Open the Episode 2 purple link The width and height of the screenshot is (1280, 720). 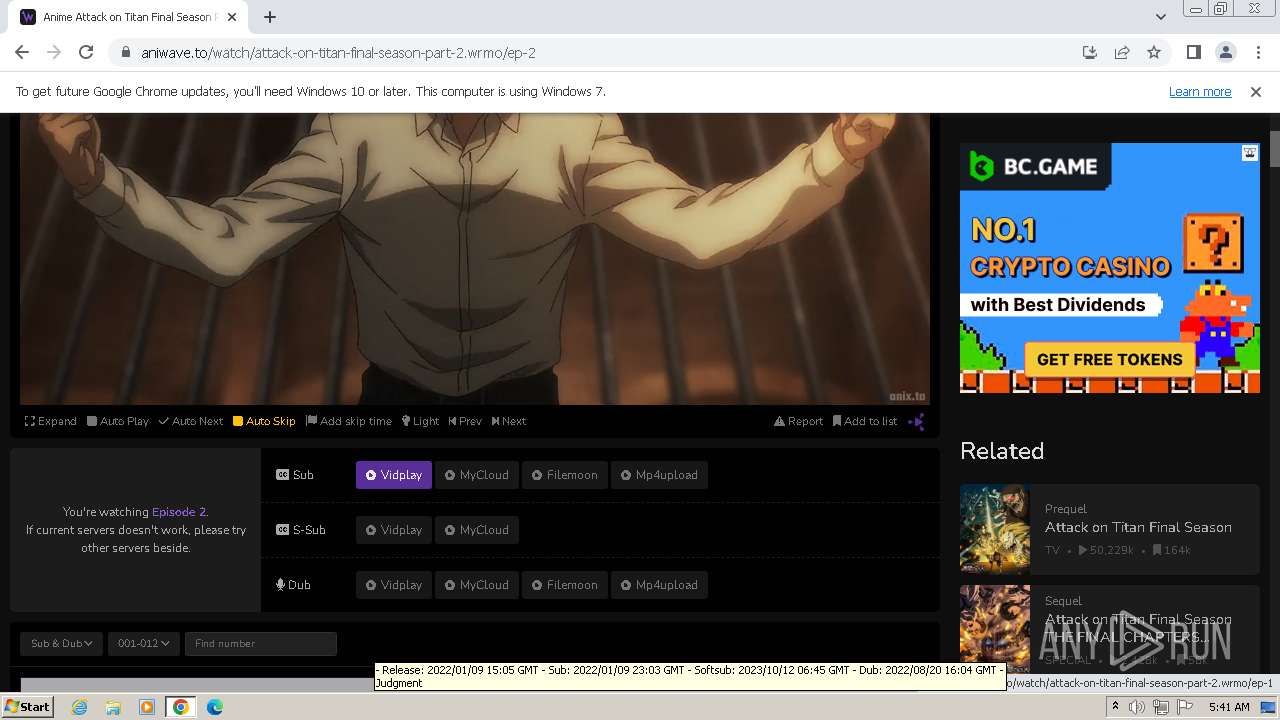pos(179,512)
